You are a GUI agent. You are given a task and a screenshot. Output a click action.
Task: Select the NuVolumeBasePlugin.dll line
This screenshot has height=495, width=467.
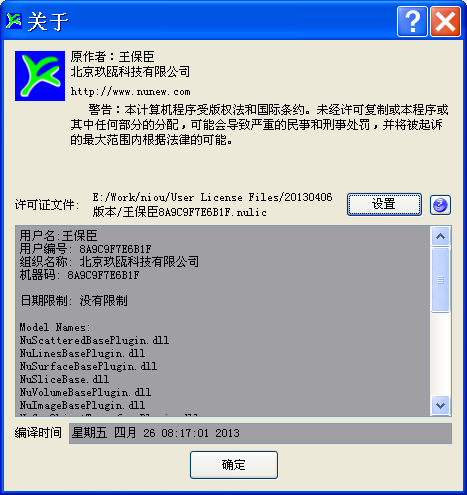pos(85,392)
